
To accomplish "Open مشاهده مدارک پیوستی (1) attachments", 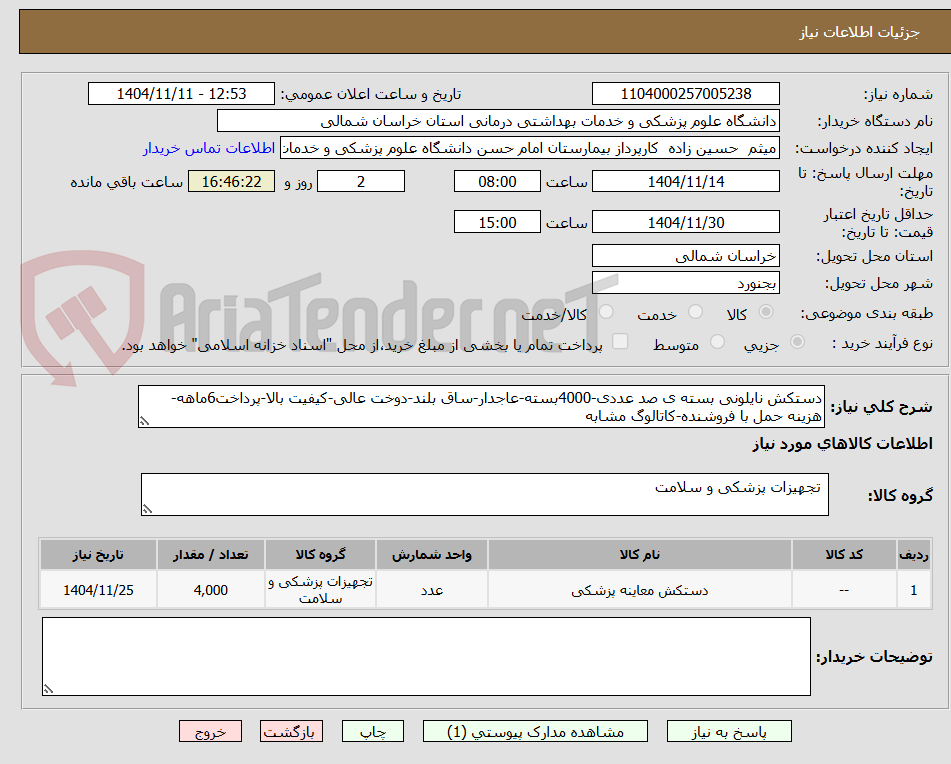I will click(535, 731).
